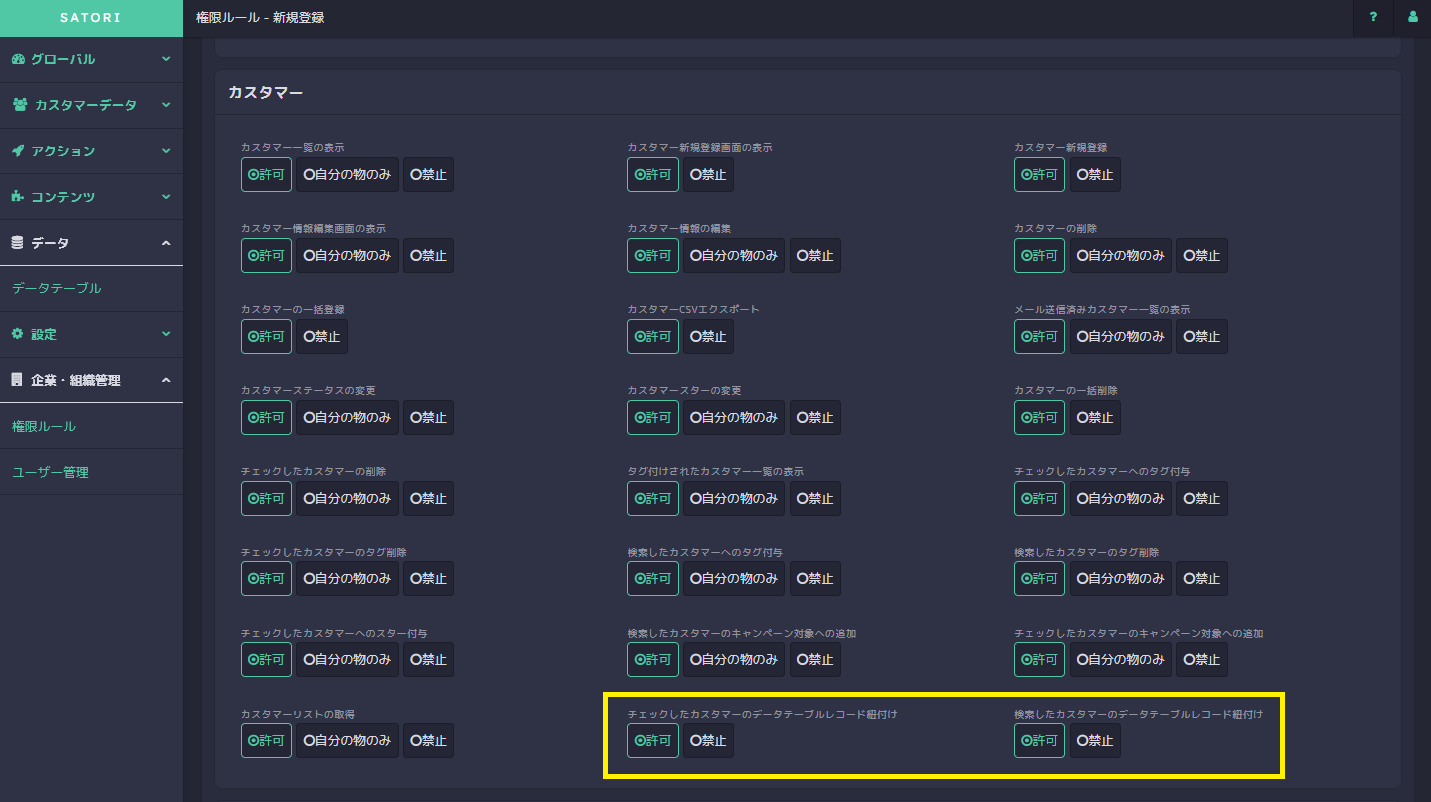
Task: Select 自分の物のみ for カスタマー情報編集画面の表示
Action: 347,255
